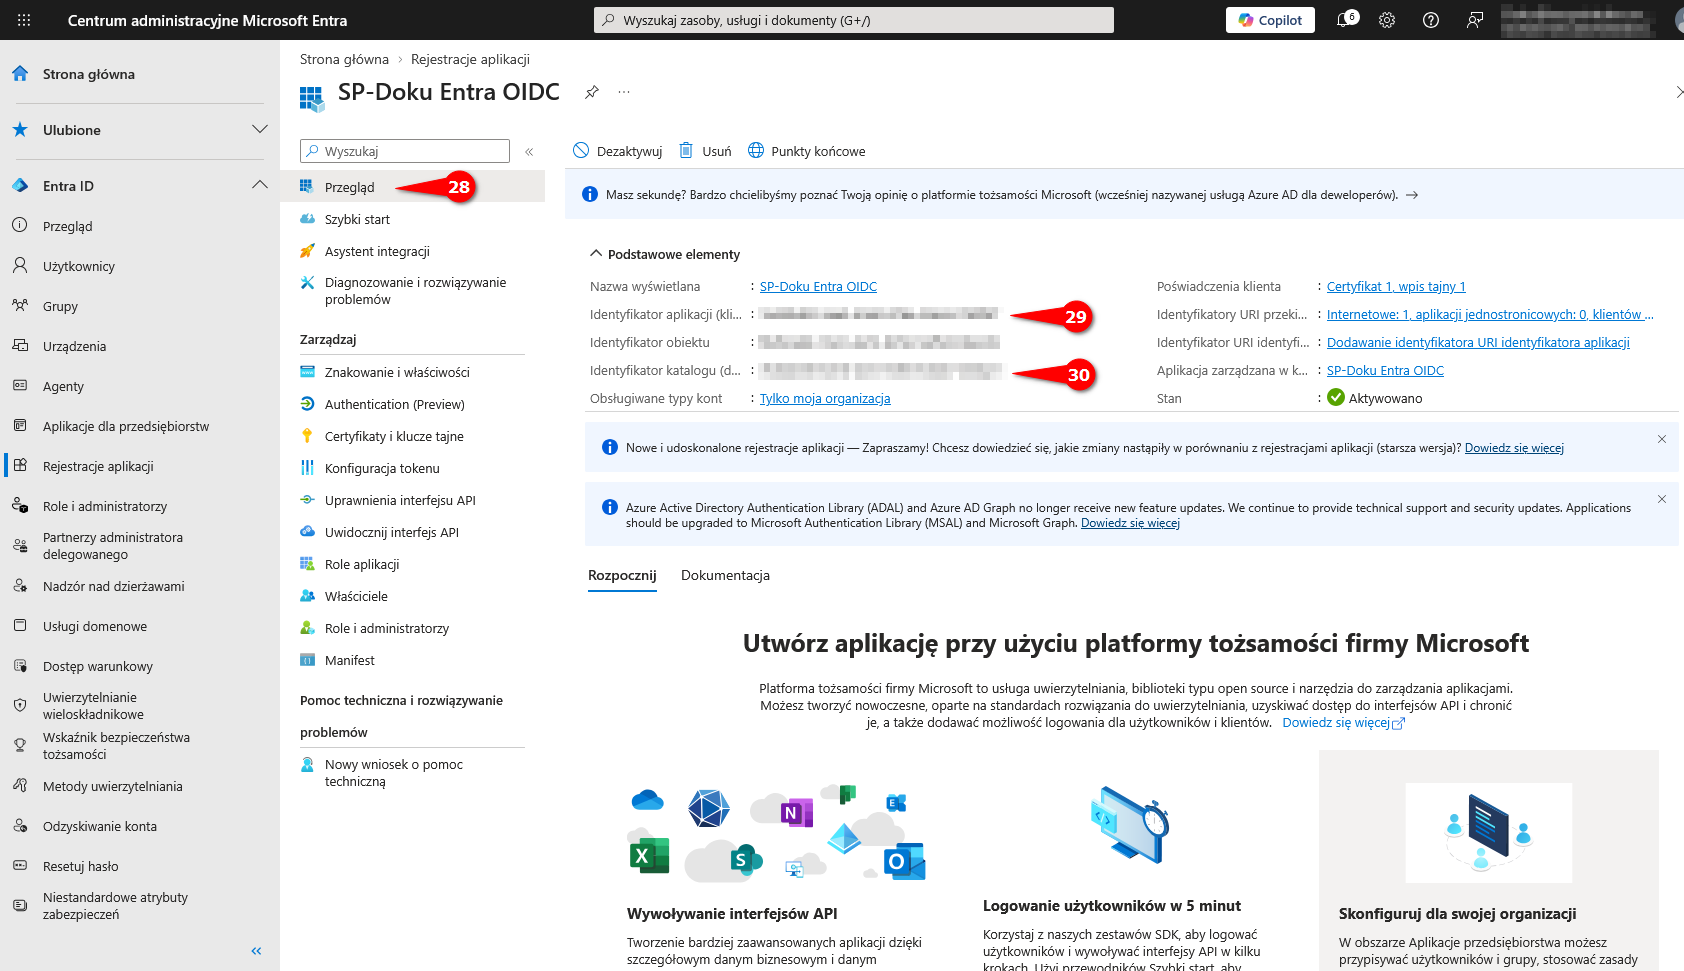Launch Copilot from top bar
Image resolution: width=1684 pixels, height=971 pixels.
pyautogui.click(x=1270, y=20)
